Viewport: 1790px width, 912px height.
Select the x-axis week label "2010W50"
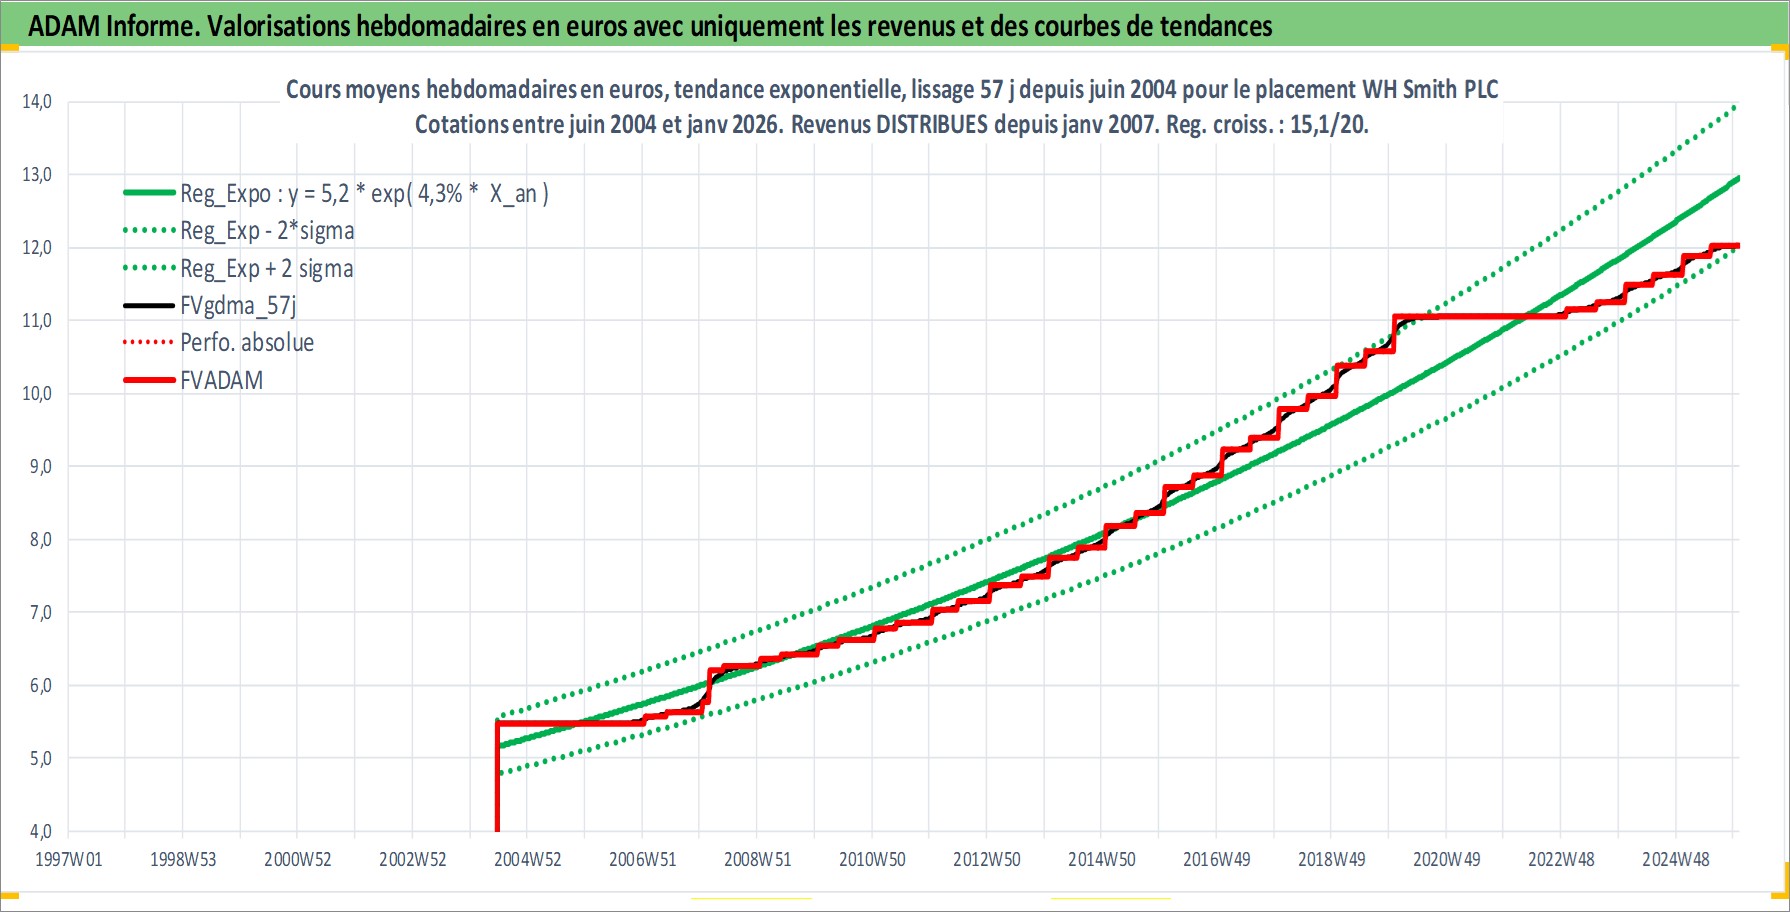872,860
